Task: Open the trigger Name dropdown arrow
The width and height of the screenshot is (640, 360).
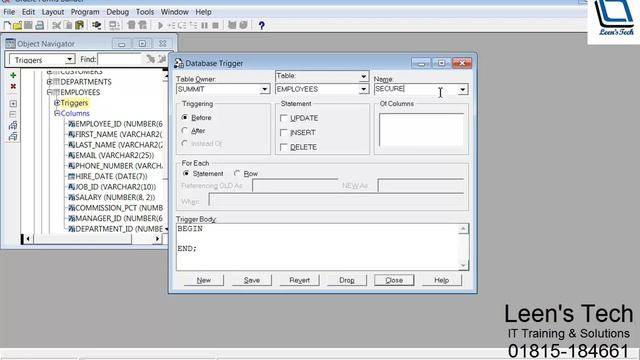Action: pos(462,89)
